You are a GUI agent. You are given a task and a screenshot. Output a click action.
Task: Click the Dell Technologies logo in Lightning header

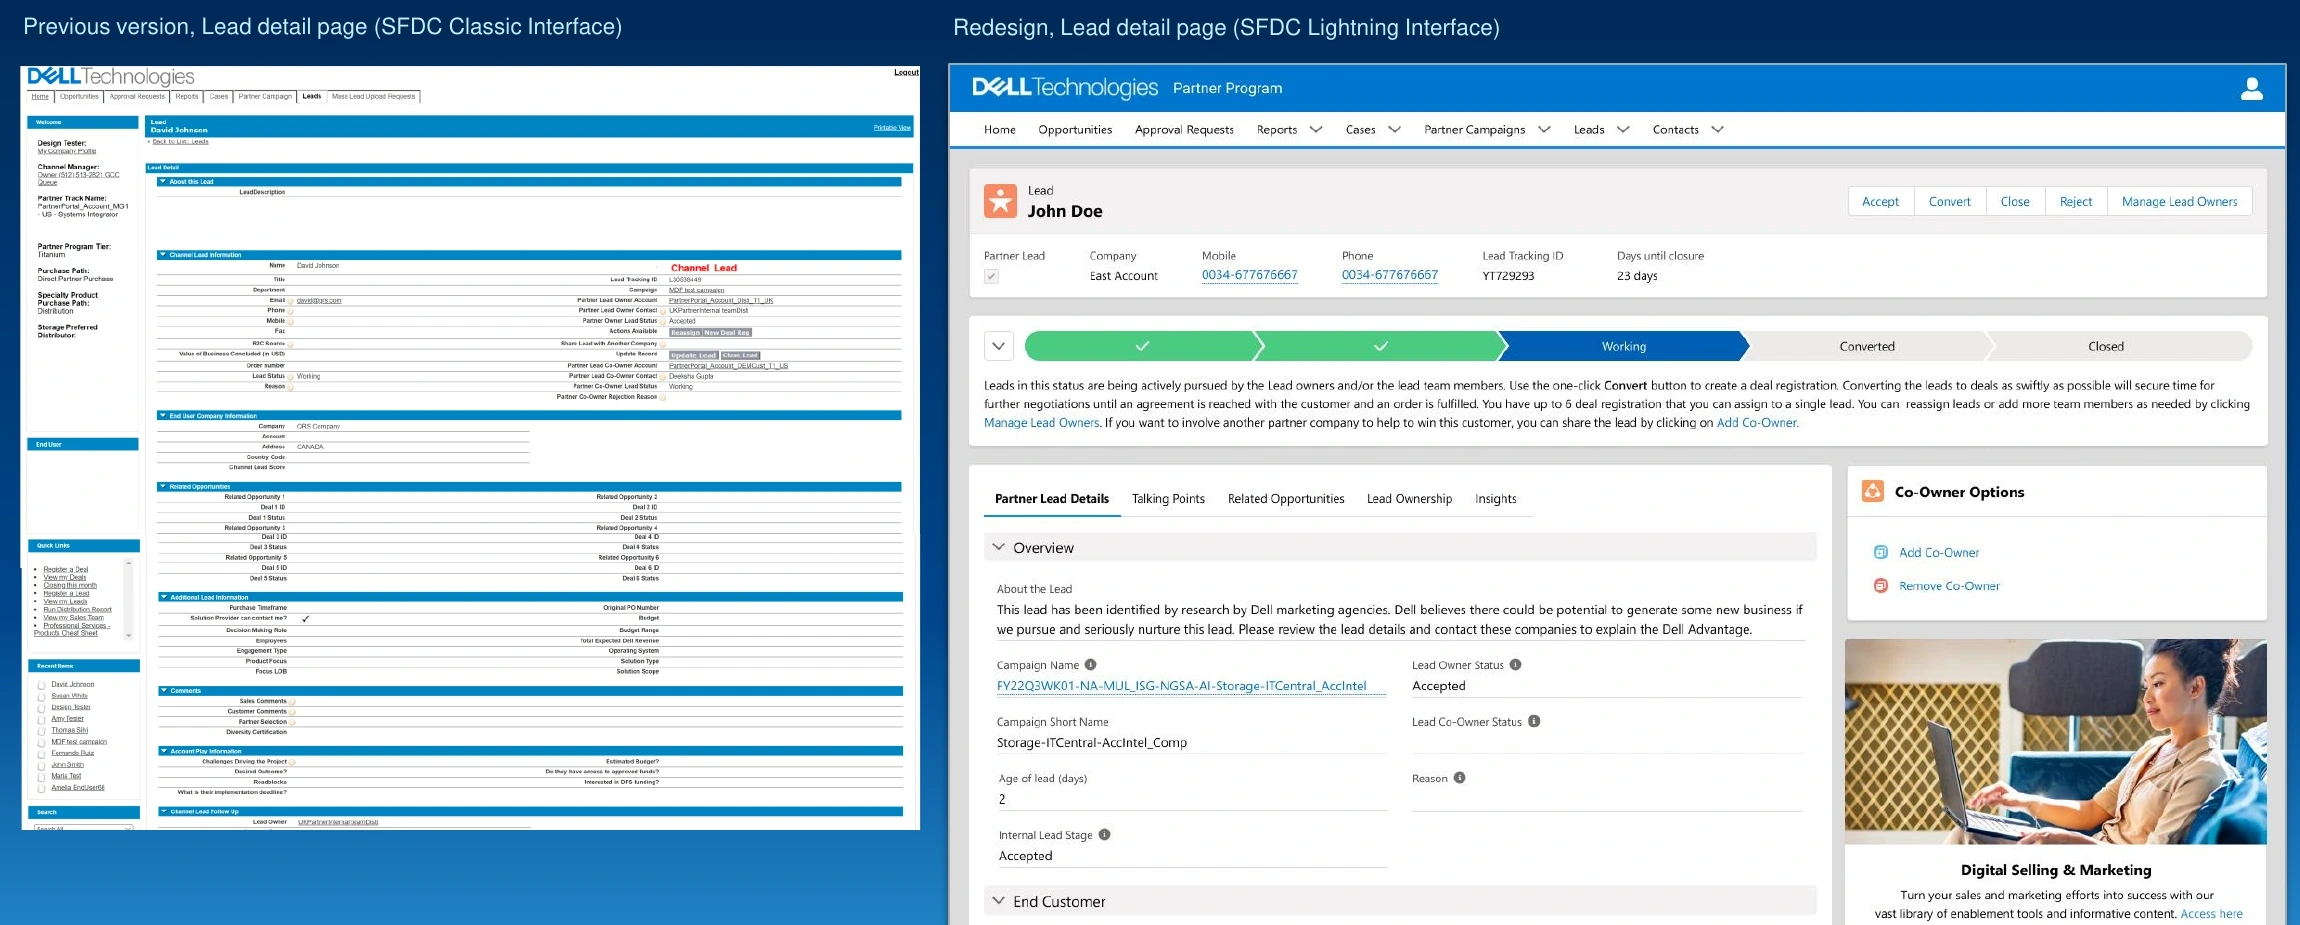coord(1065,88)
